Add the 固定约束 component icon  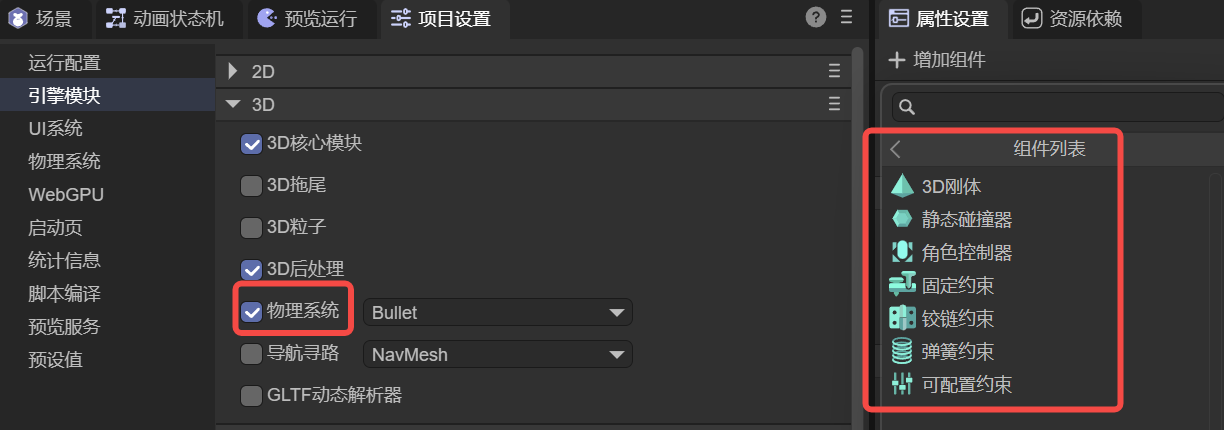(x=902, y=285)
